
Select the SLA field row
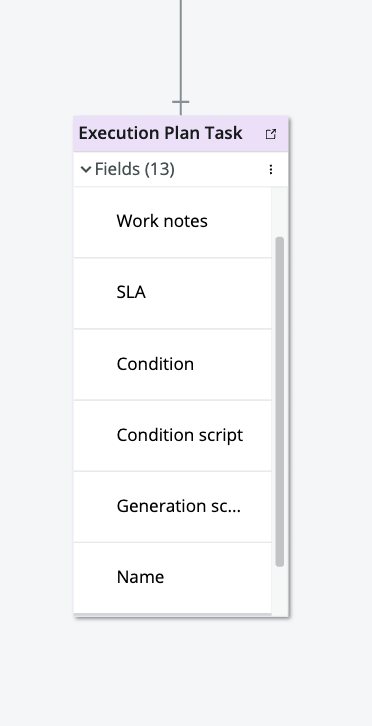172,293
